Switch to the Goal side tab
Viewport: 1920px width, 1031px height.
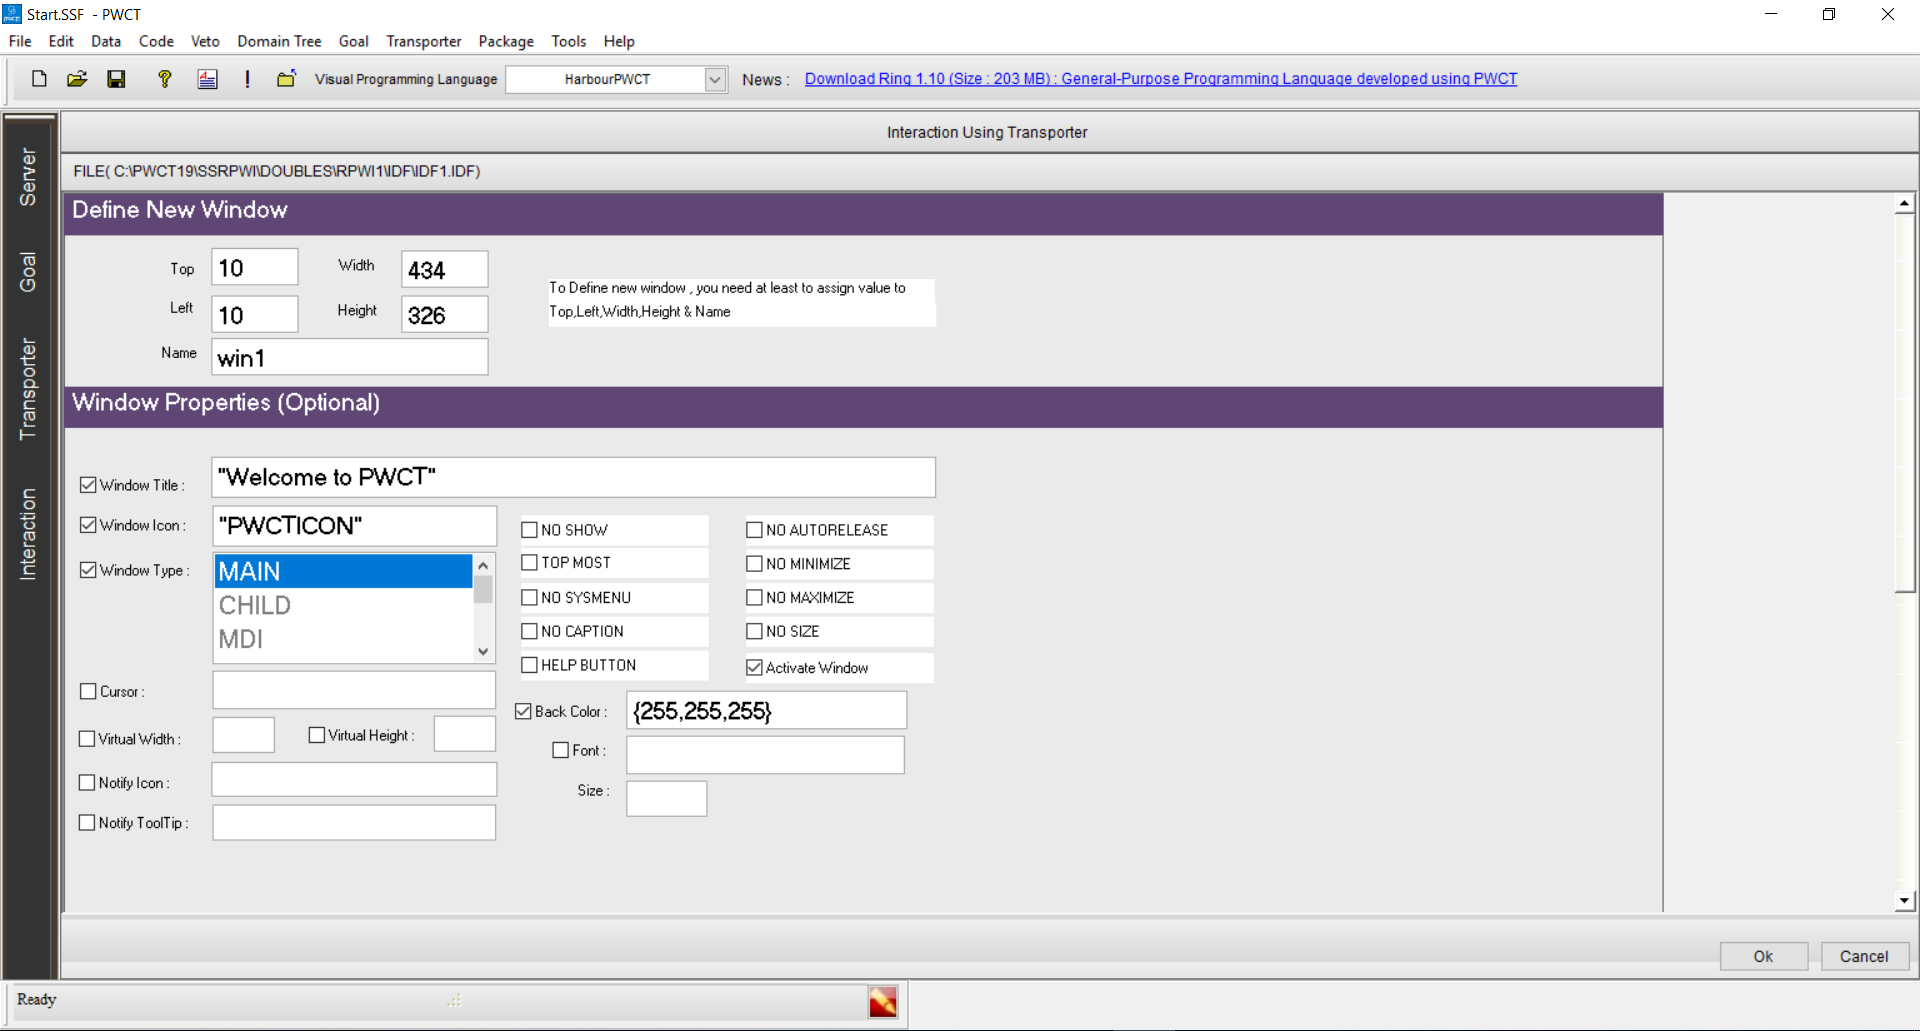click(x=28, y=272)
